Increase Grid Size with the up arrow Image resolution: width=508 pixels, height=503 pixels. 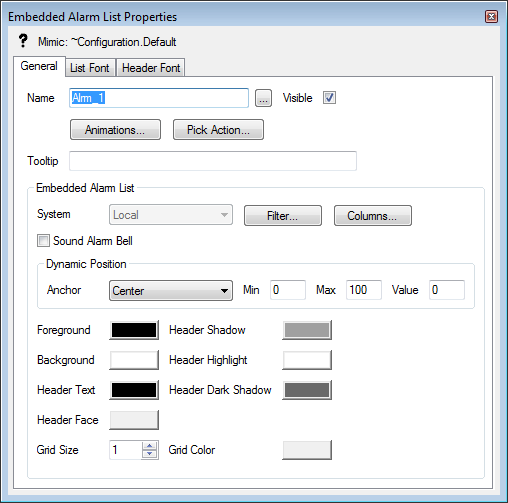pyautogui.click(x=150, y=446)
